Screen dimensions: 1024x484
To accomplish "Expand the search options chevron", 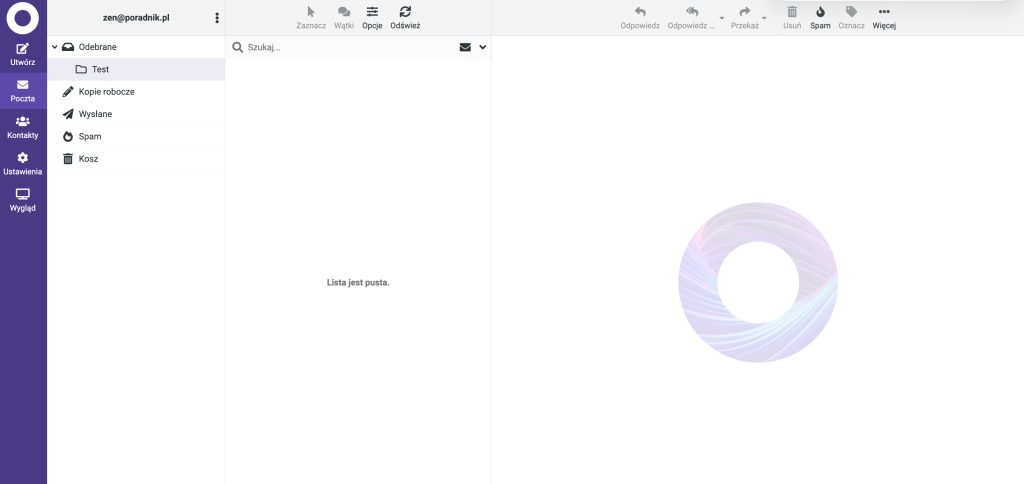I will click(483, 47).
